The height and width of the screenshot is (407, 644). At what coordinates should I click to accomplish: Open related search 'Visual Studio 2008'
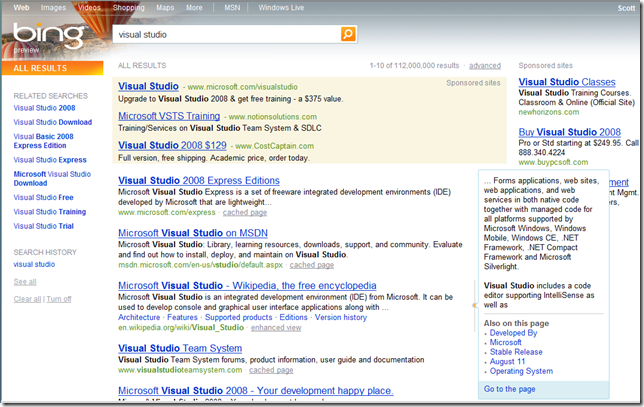[x=44, y=108]
